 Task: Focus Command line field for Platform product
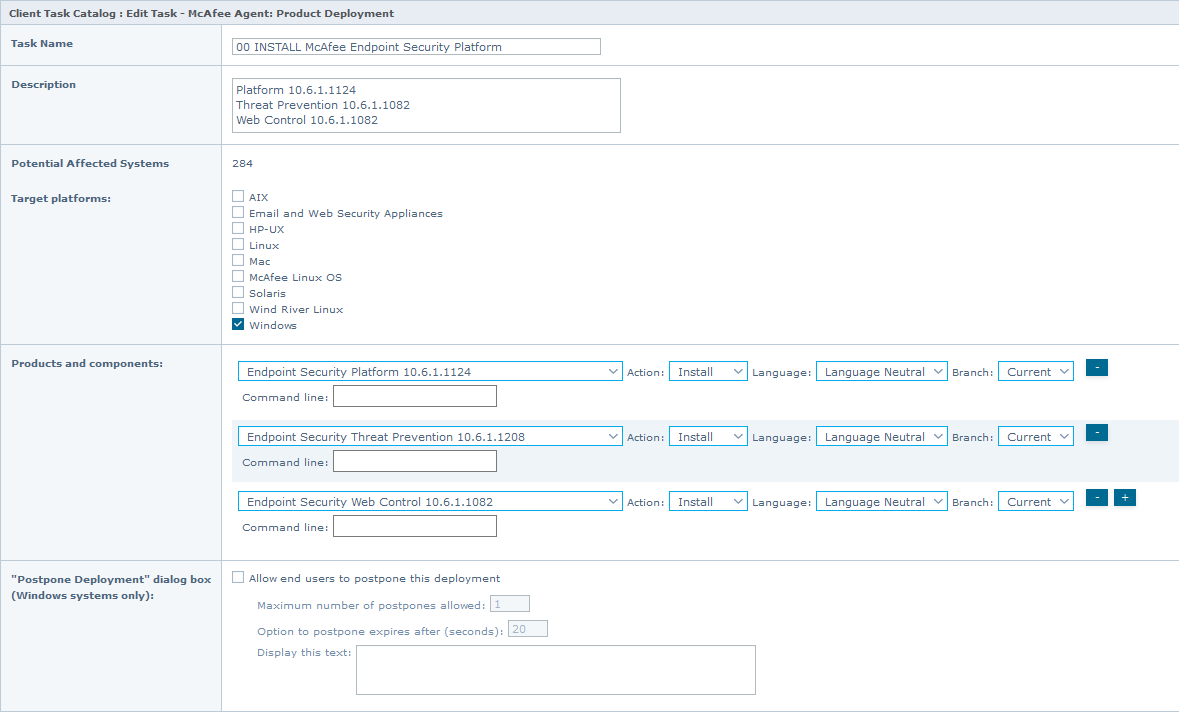click(414, 397)
